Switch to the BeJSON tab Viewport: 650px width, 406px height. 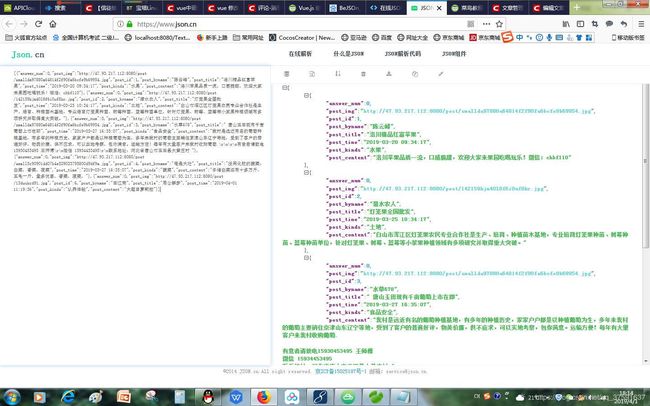click(344, 8)
